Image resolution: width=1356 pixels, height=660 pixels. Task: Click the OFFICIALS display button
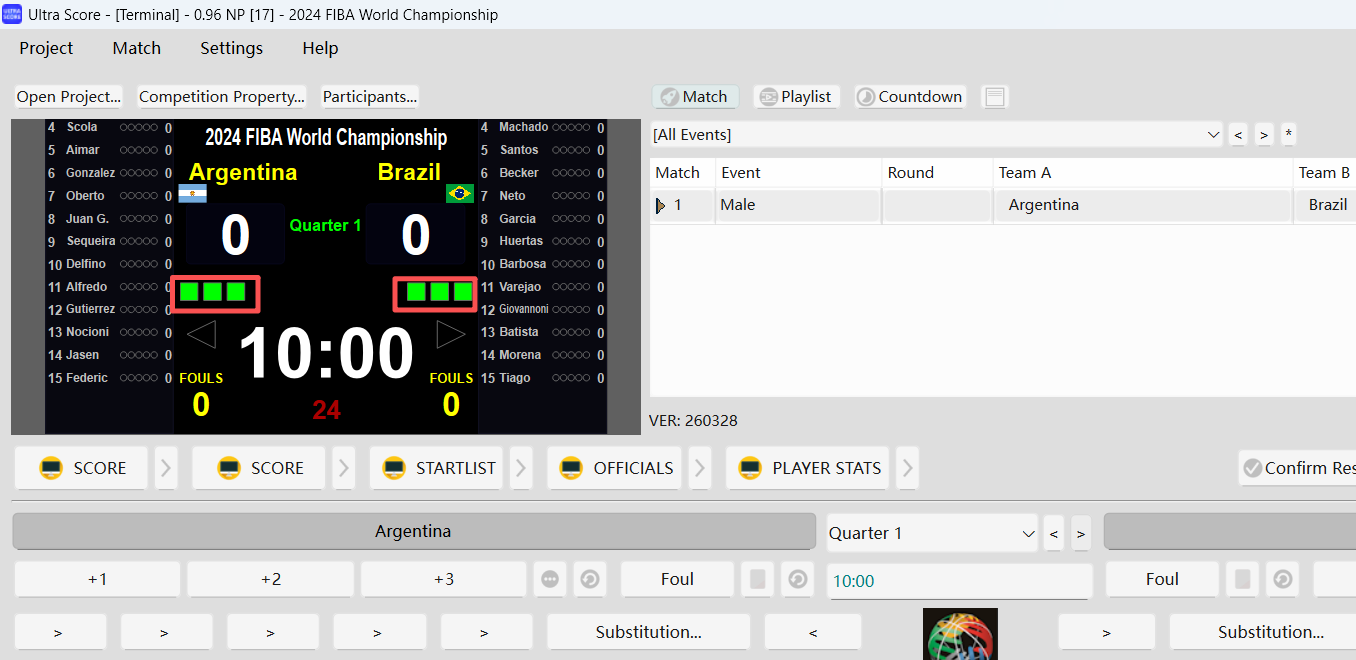[x=614, y=468]
